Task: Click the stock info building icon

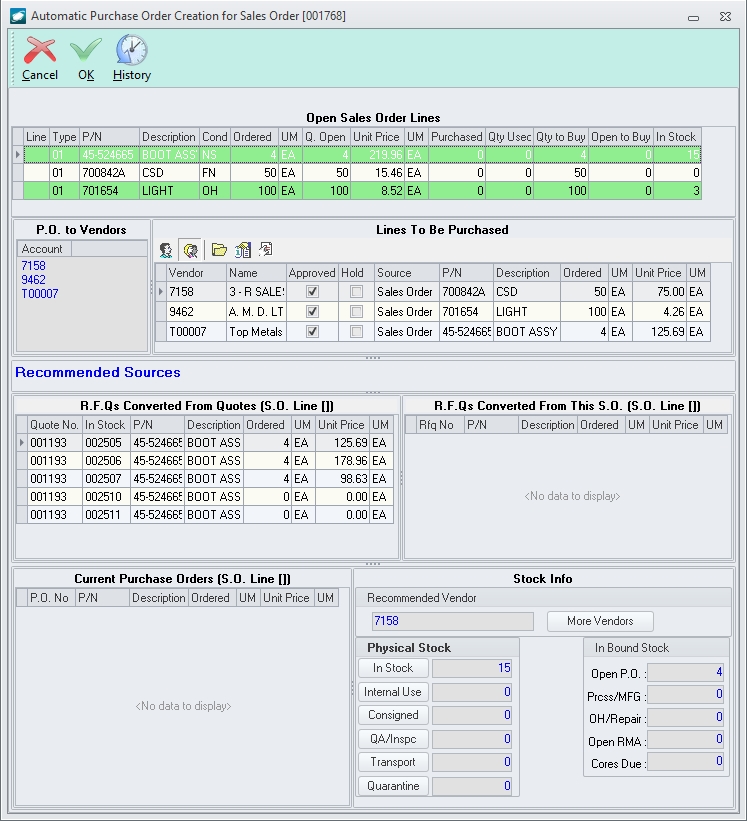Action: [242, 250]
